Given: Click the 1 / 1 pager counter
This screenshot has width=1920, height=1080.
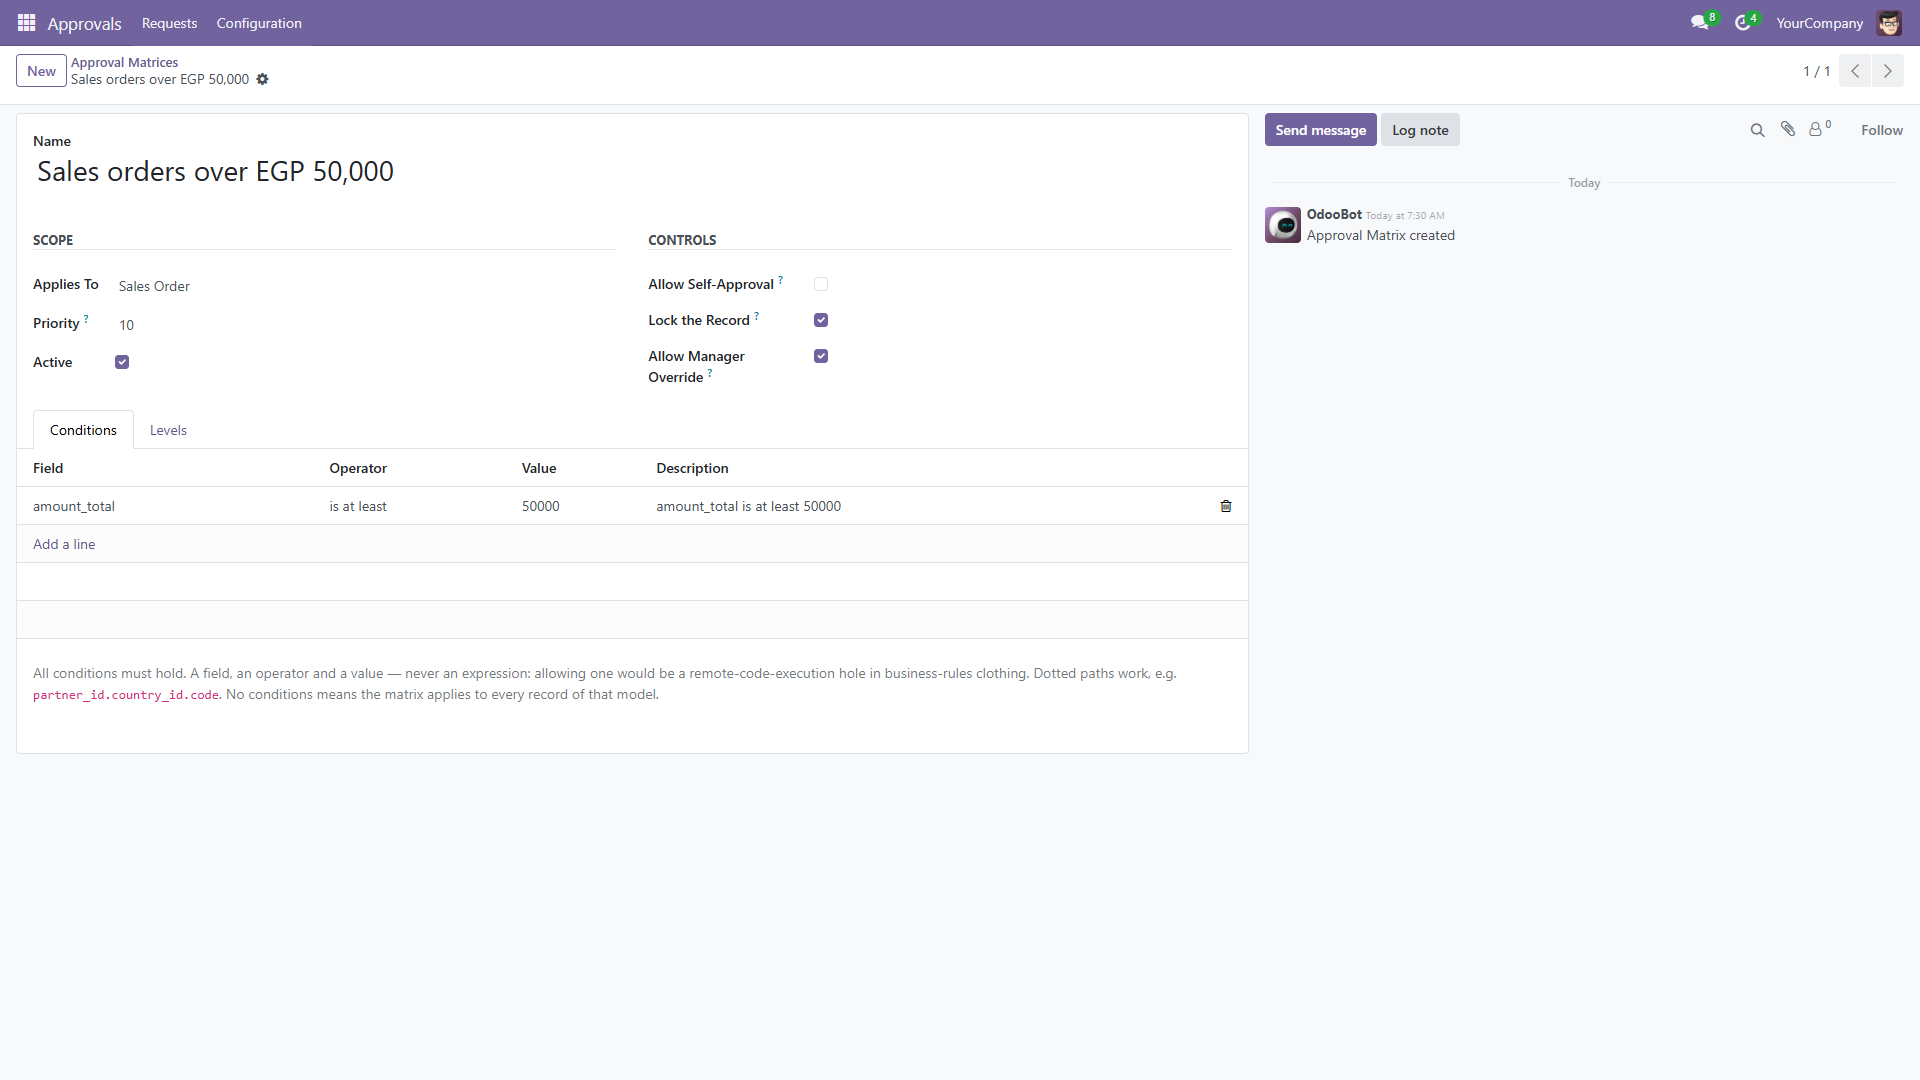Looking at the screenshot, I should tap(1816, 71).
